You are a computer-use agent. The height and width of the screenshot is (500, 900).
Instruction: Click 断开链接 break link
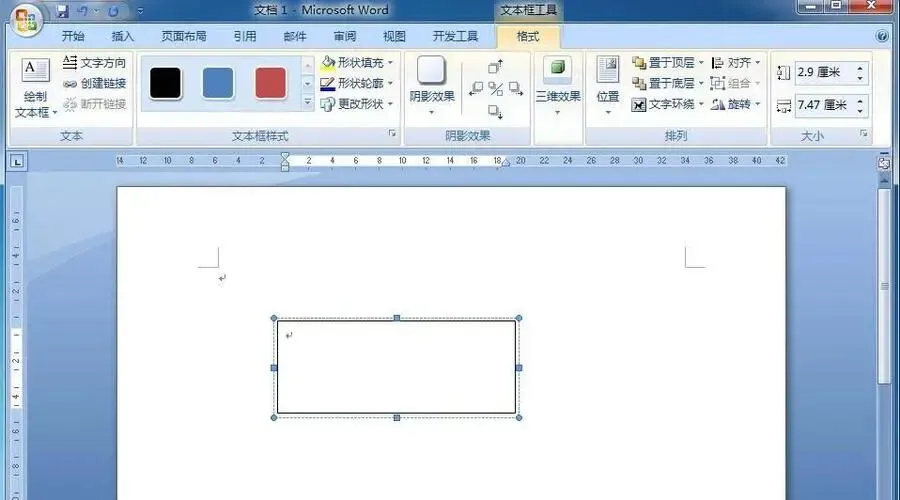[x=95, y=104]
